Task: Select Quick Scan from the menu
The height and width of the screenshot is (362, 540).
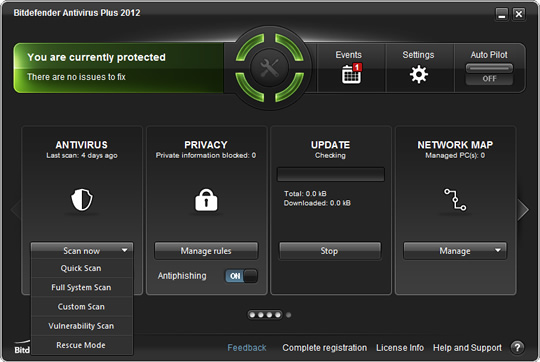Action: click(x=82, y=268)
